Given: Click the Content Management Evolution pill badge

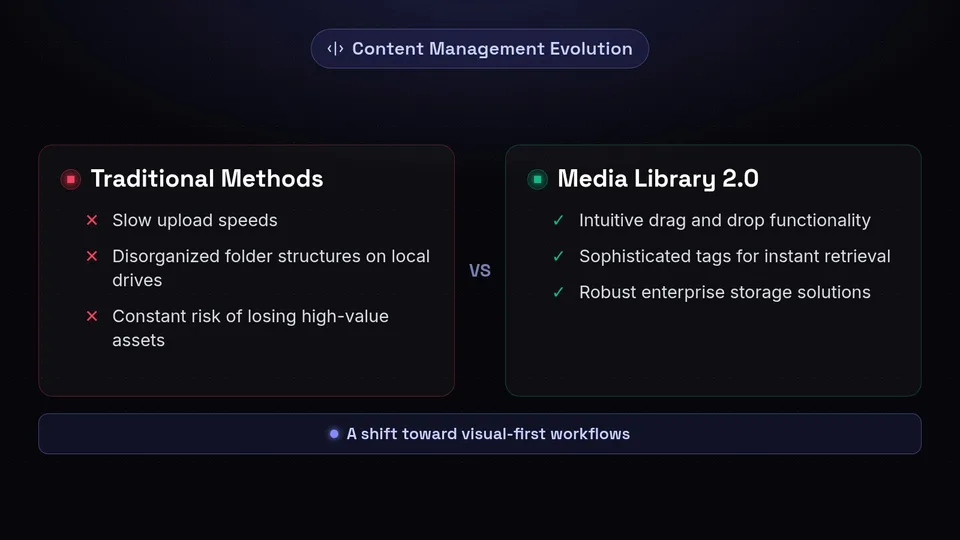Looking at the screenshot, I should (x=479, y=48).
